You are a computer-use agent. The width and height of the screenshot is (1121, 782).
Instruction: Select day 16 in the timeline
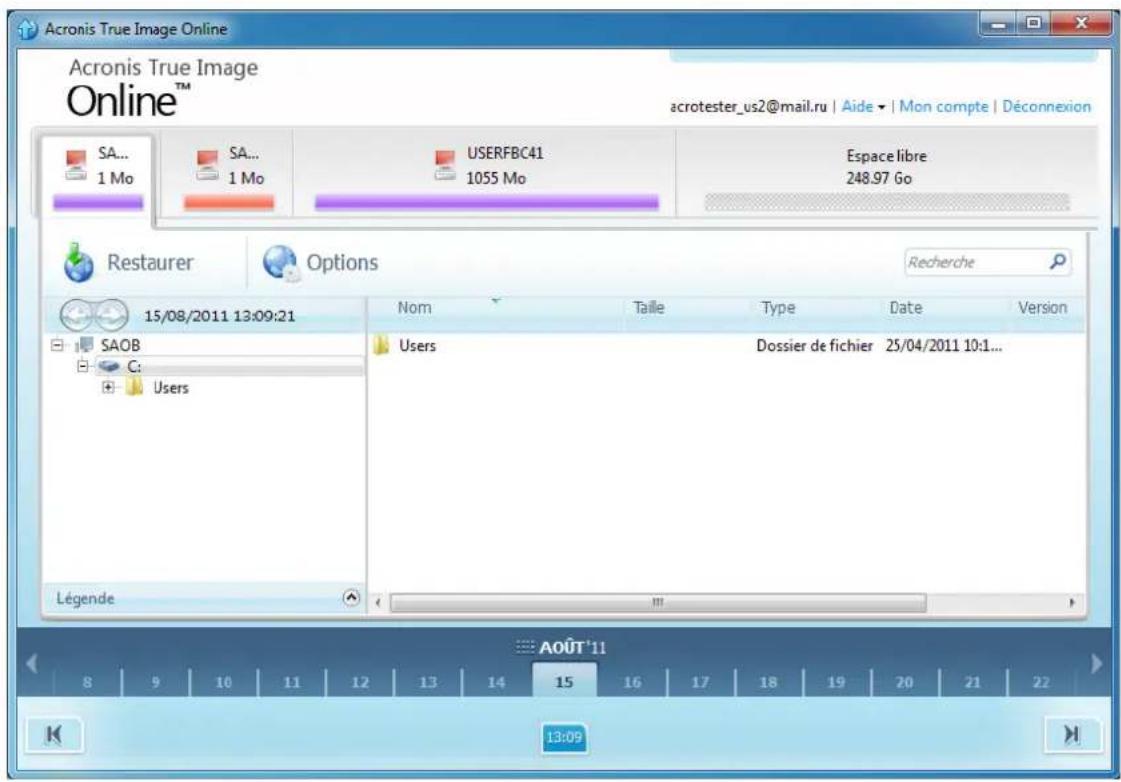click(632, 682)
